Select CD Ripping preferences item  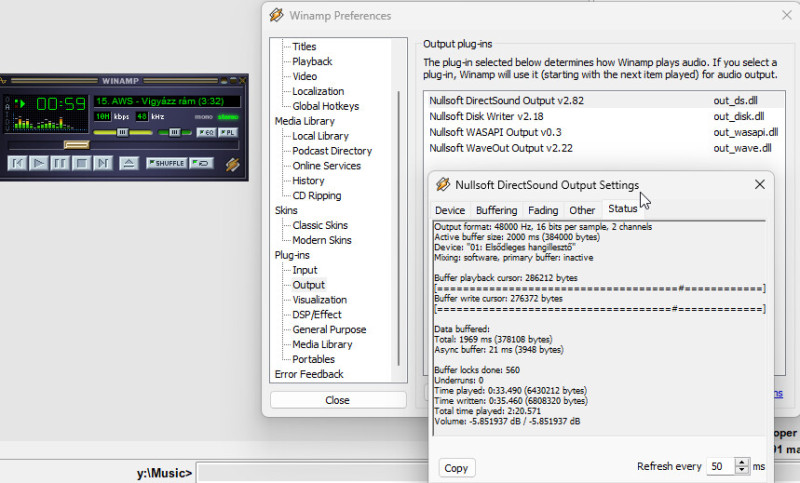click(317, 195)
